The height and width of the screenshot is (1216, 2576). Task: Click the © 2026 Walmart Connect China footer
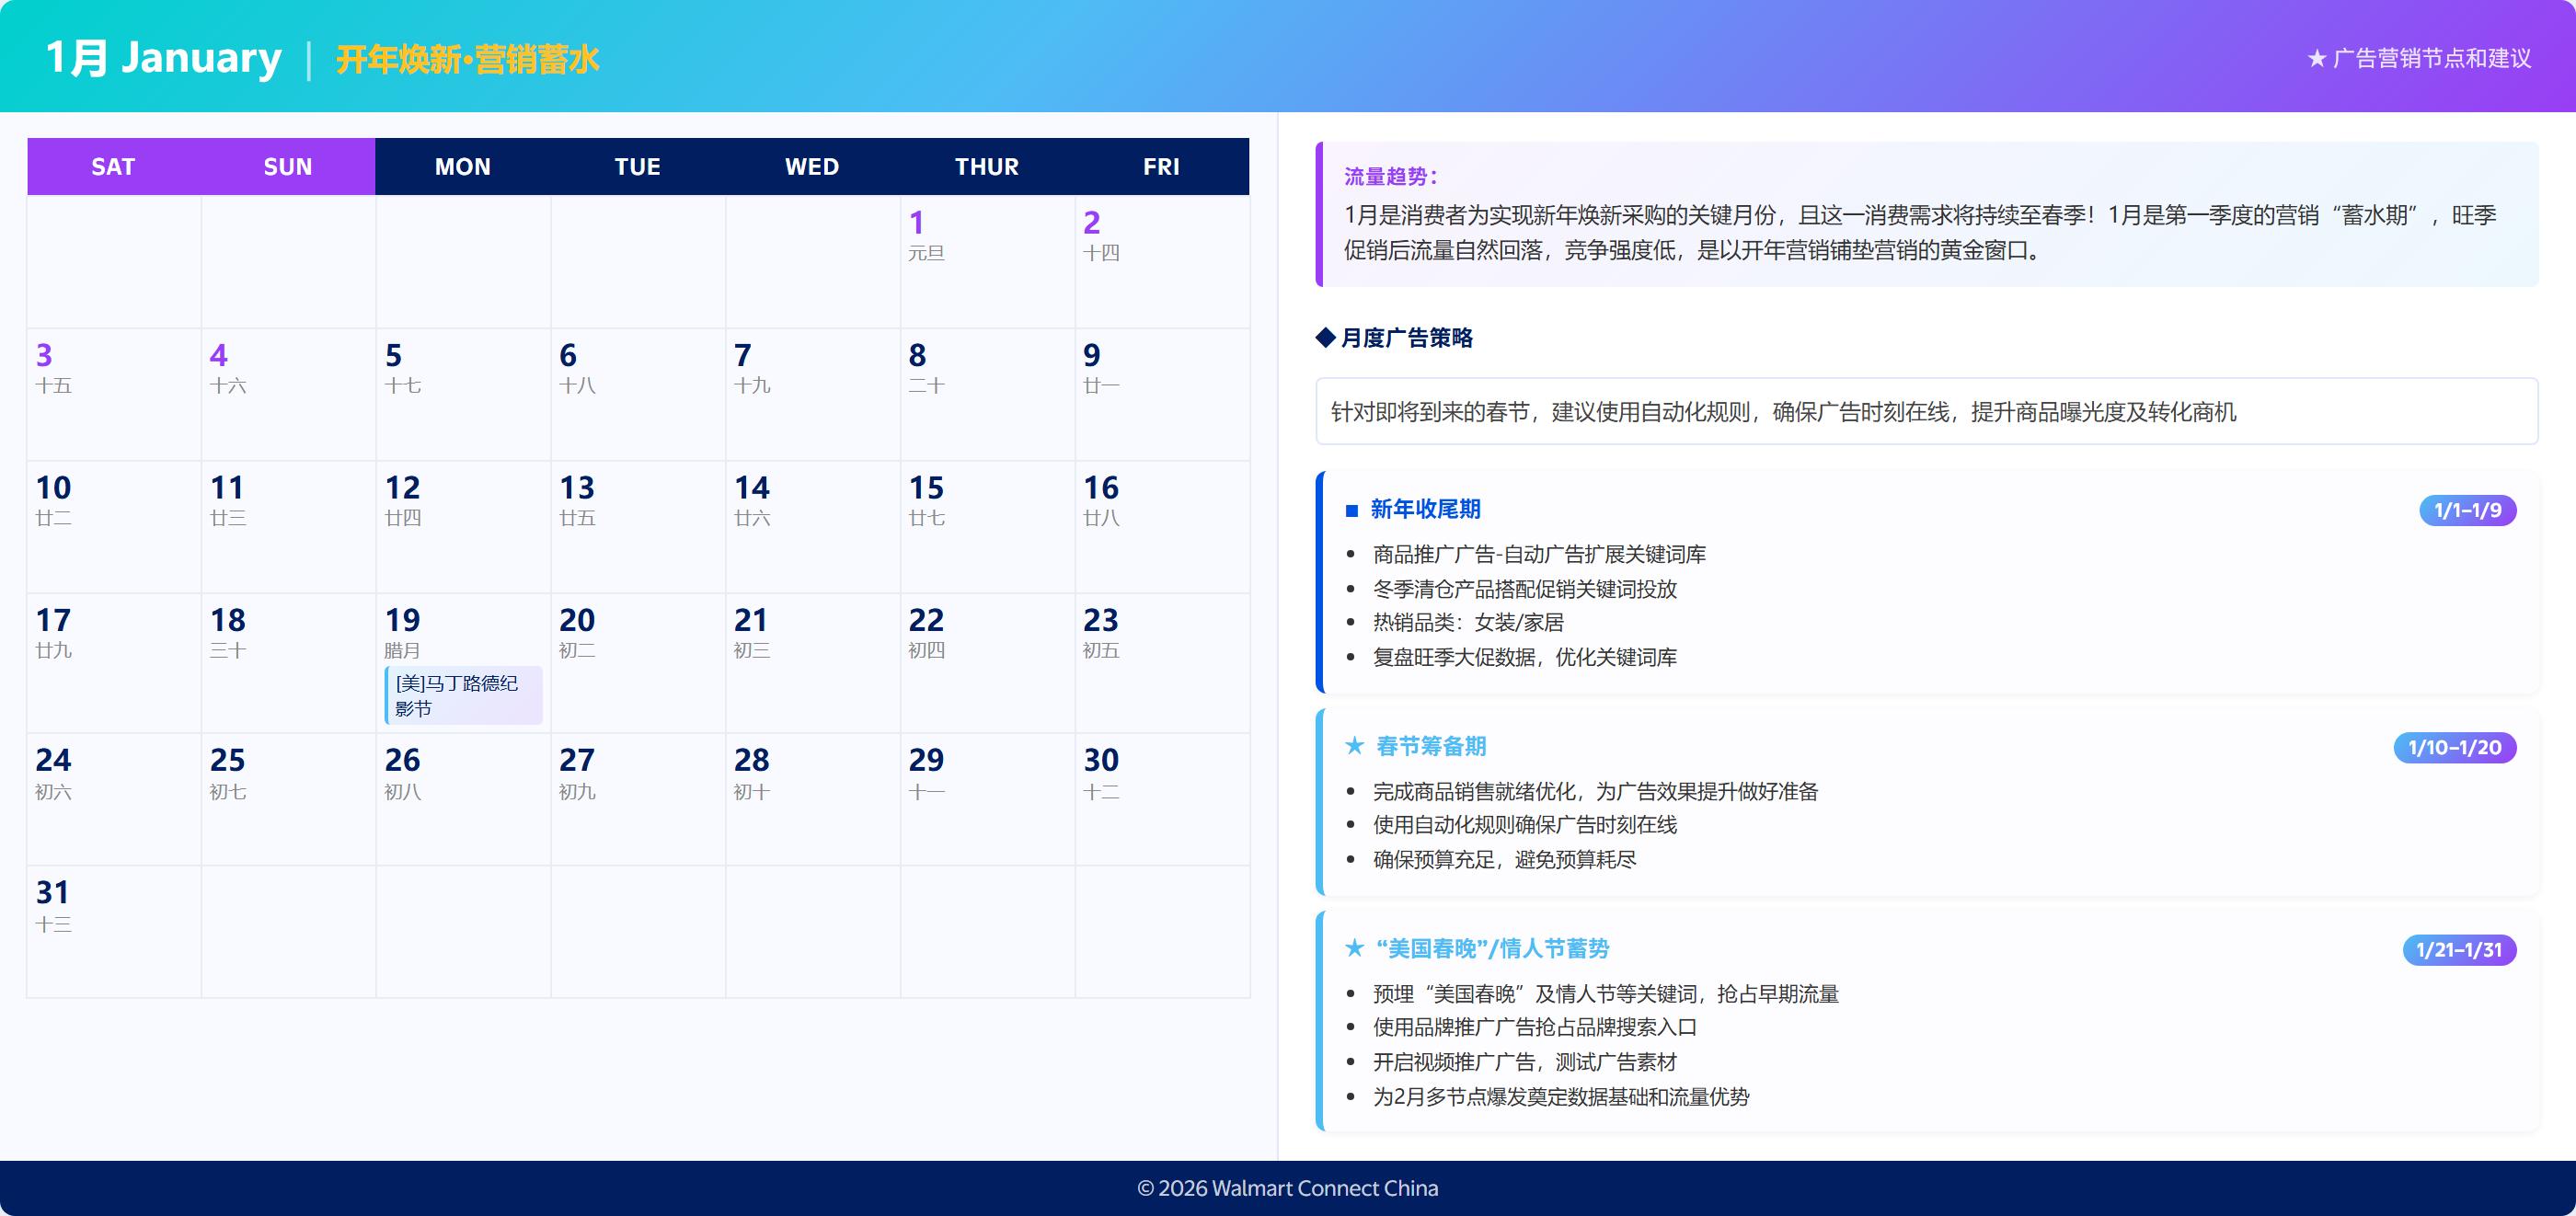1288,1188
